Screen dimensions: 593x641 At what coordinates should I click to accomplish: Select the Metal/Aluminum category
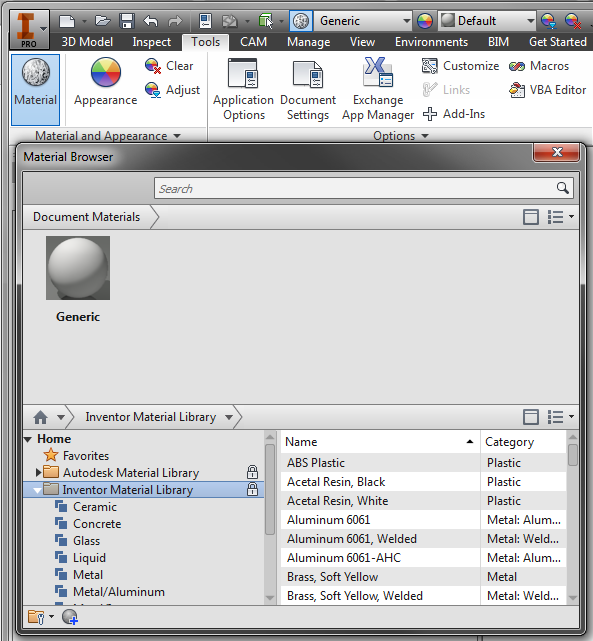(119, 592)
